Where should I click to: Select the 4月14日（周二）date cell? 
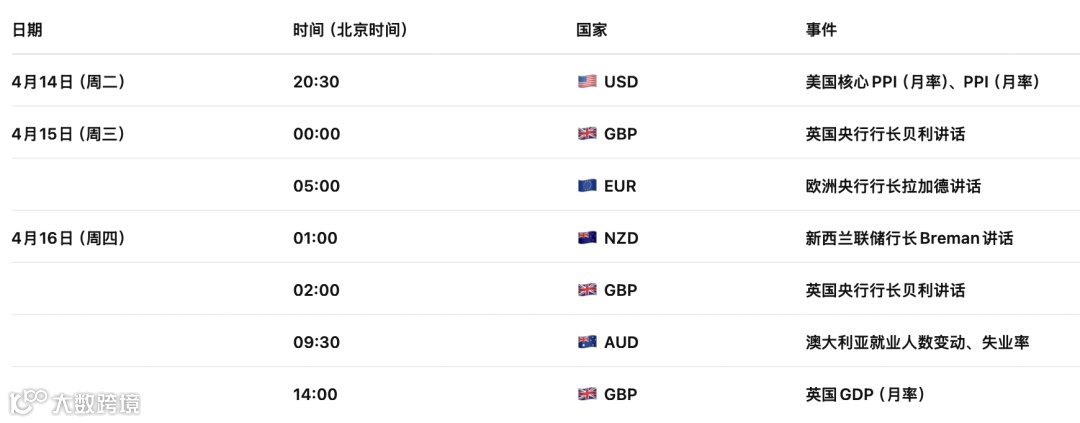(69, 82)
